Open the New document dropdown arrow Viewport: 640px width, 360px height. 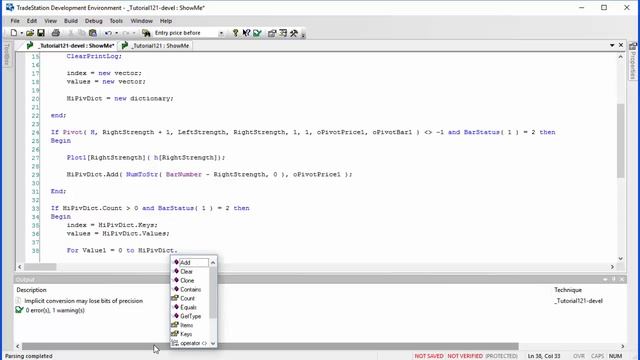tap(21, 33)
